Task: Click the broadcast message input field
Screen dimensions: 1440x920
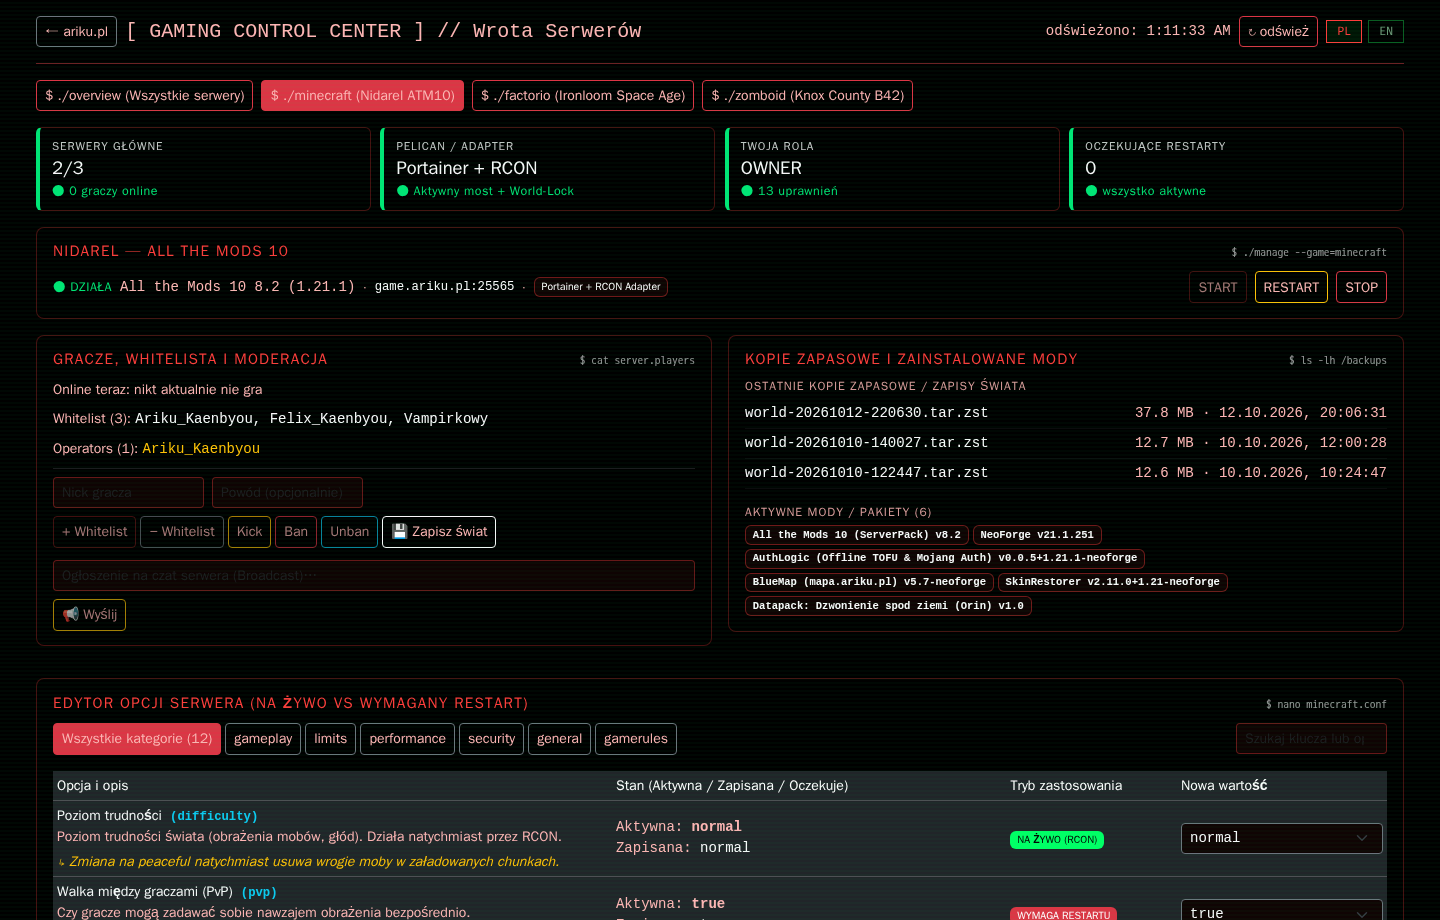Action: (x=374, y=576)
